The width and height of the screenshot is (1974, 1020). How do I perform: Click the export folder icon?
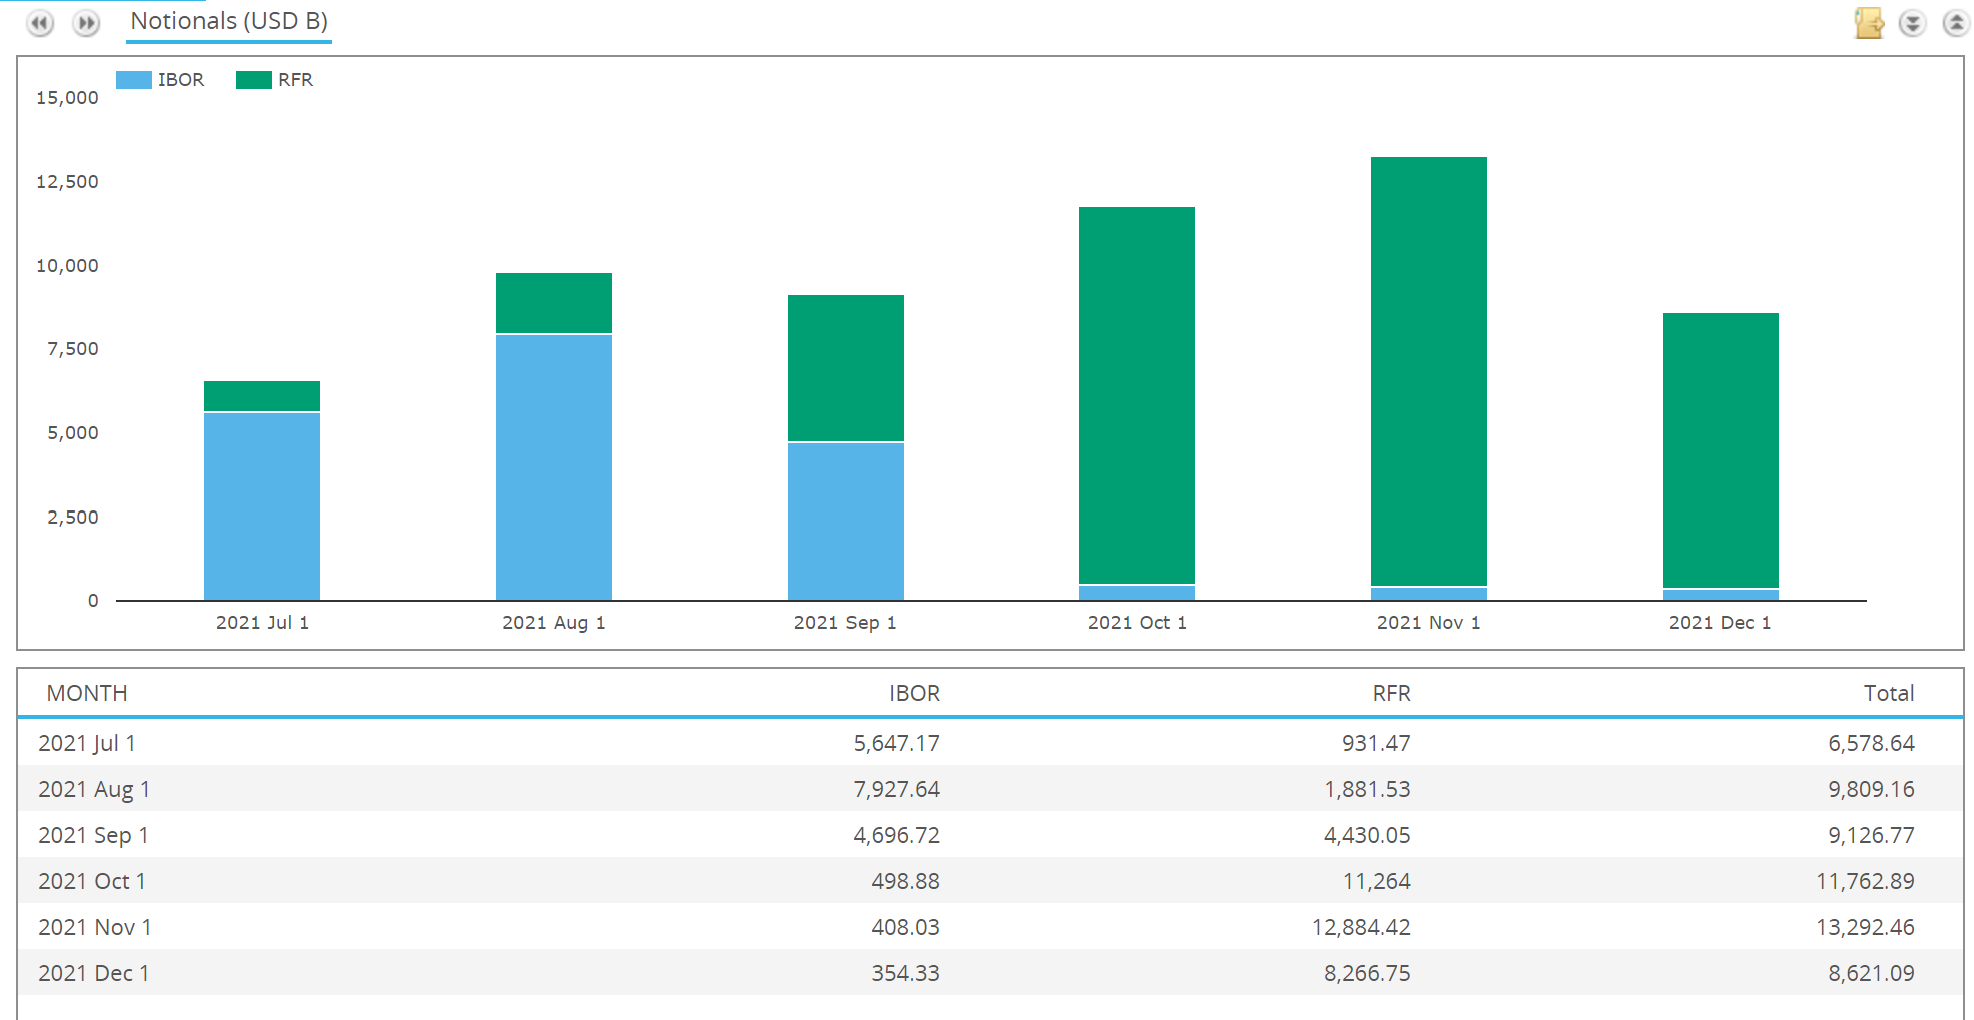[x=1868, y=23]
